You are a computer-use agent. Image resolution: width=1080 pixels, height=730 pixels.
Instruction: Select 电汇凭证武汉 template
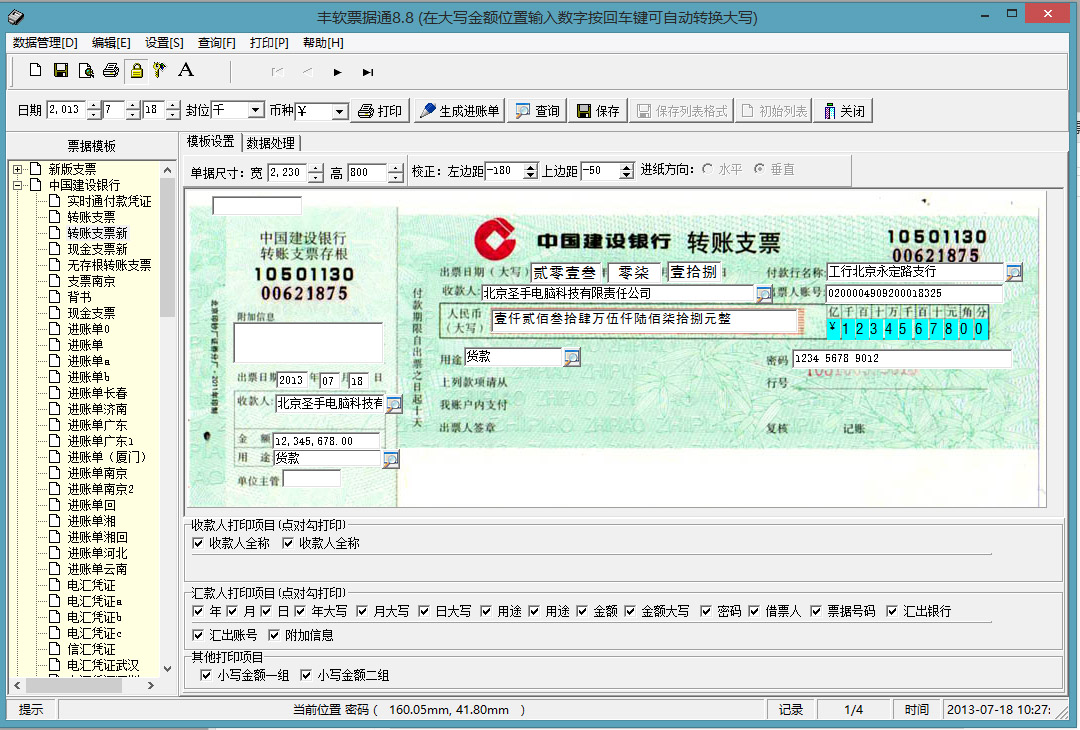click(103, 665)
